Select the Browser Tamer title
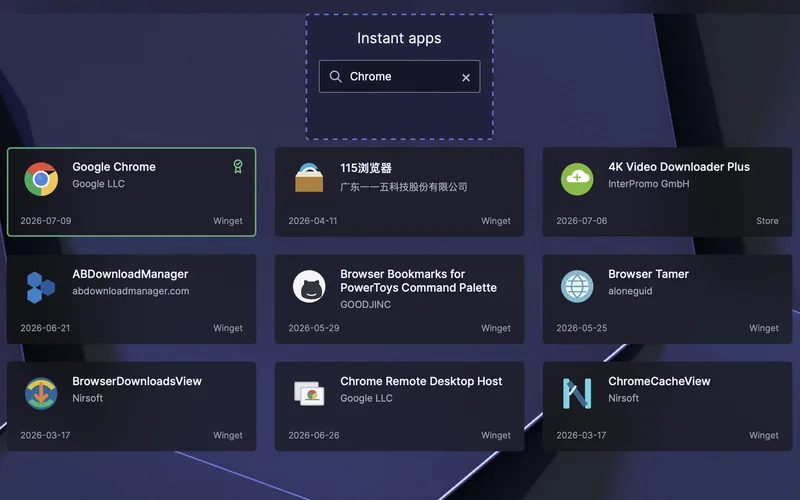This screenshot has width=800, height=500. (x=648, y=274)
